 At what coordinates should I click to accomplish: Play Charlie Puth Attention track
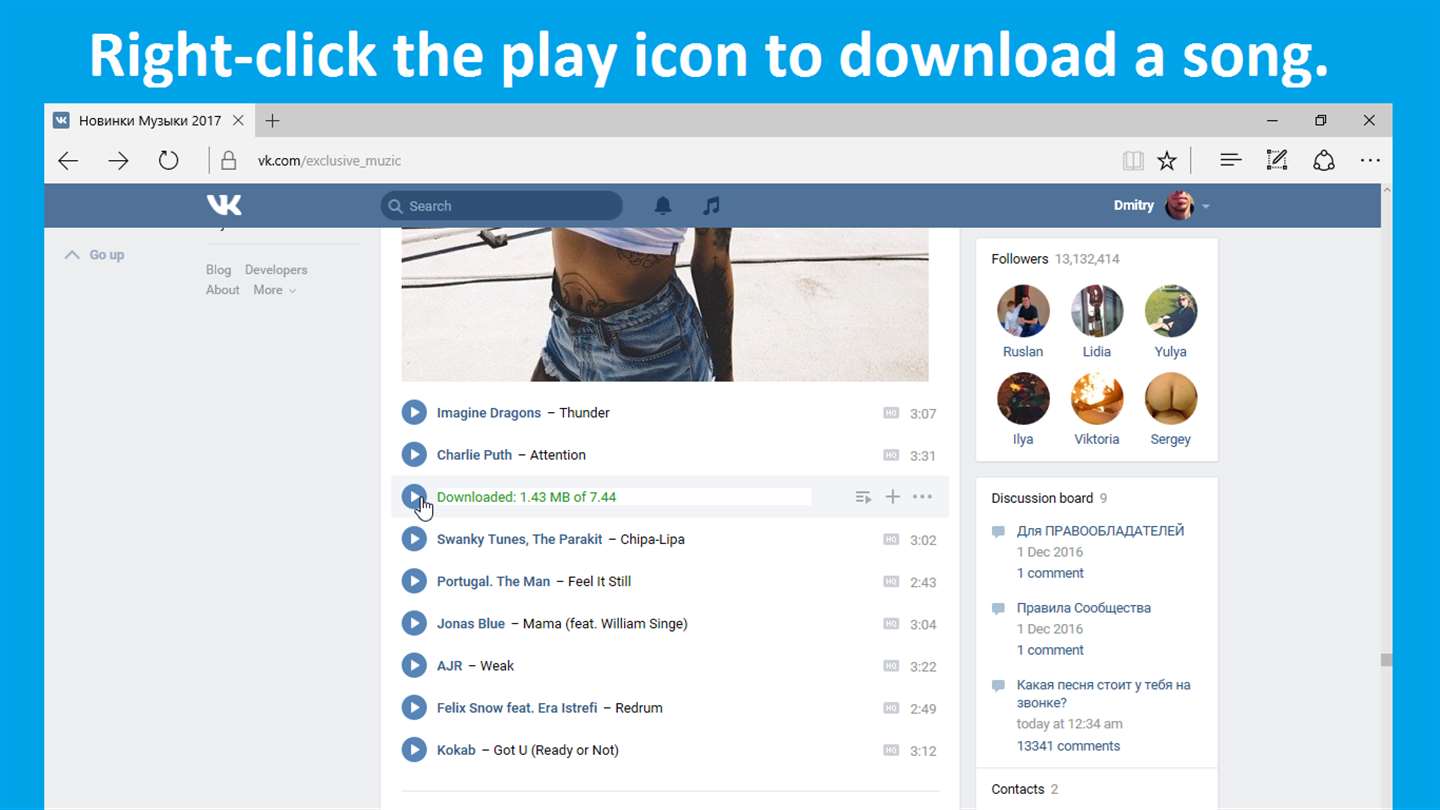pos(414,455)
